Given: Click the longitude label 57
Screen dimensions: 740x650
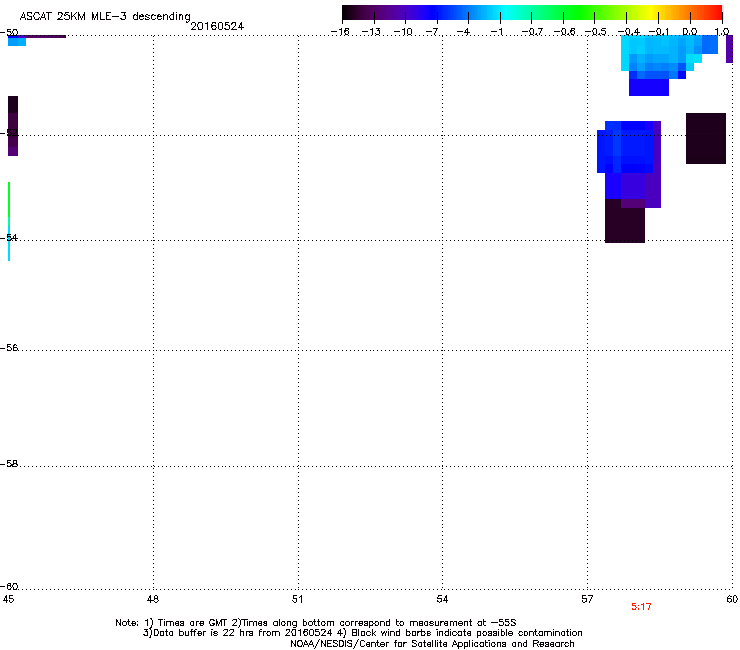Looking at the screenshot, I should [x=587, y=599].
